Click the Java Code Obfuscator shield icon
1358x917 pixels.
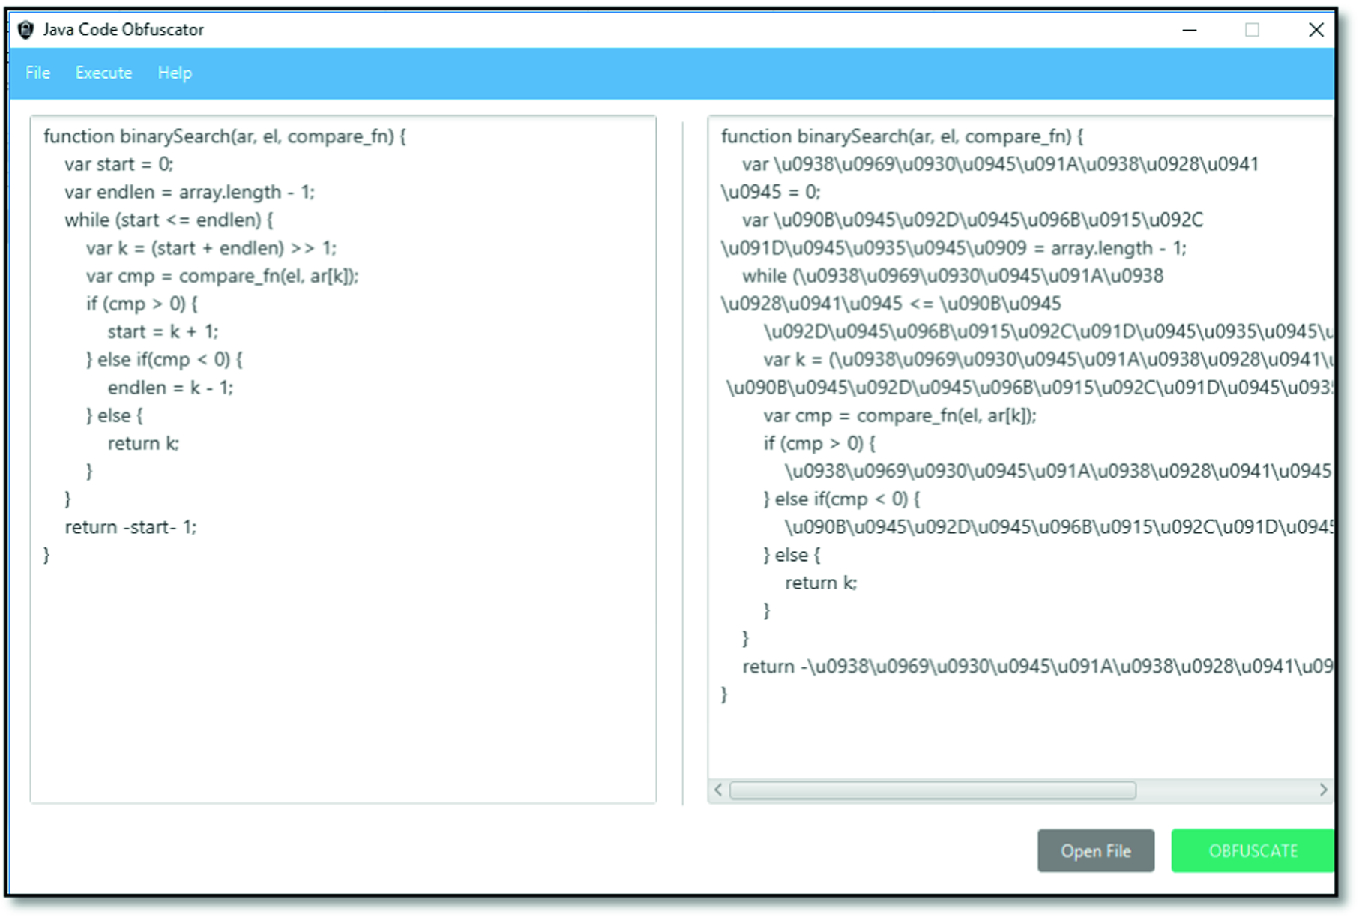(26, 30)
